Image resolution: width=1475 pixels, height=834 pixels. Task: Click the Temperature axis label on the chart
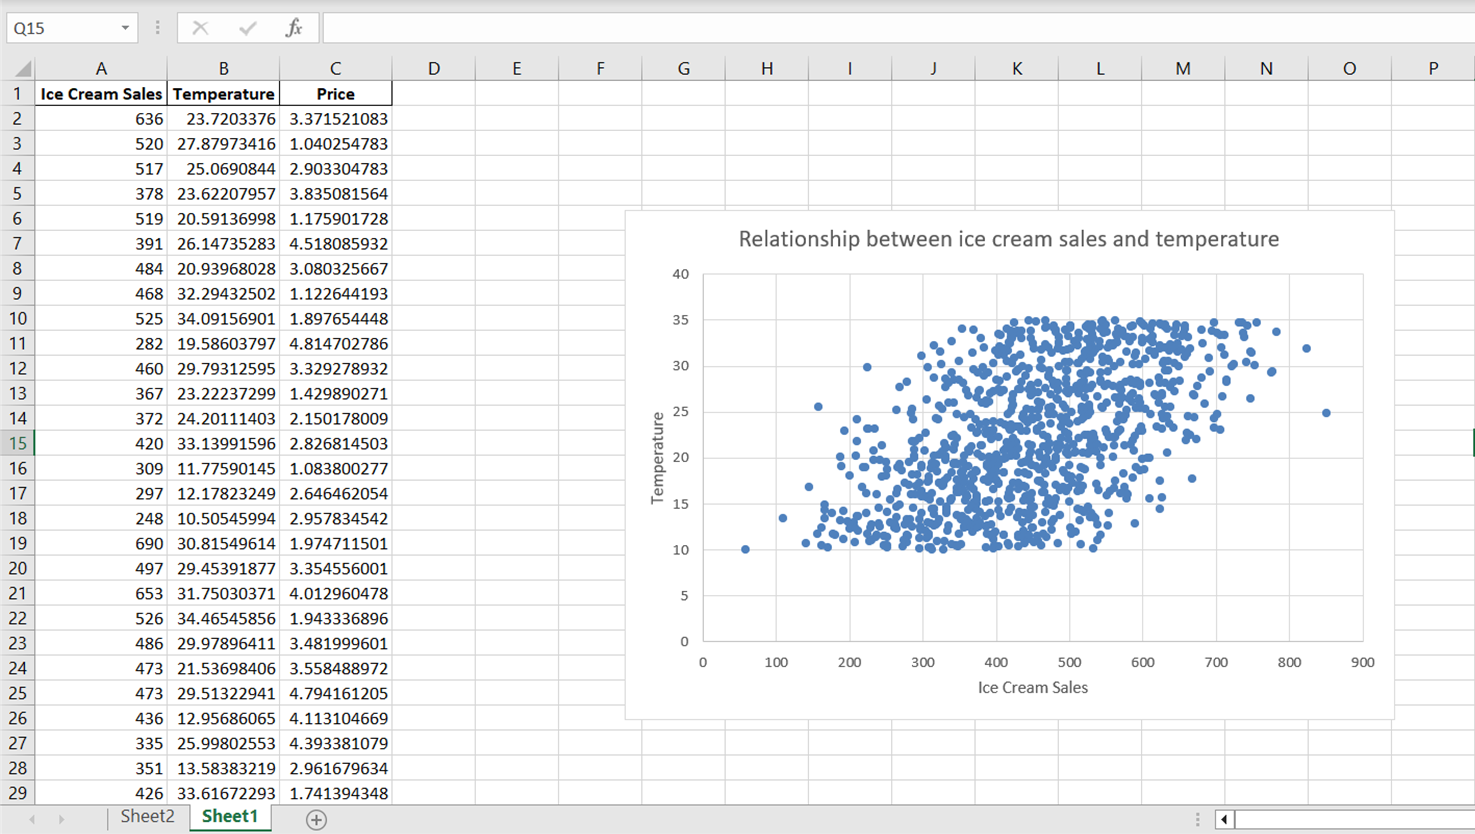[x=659, y=457]
